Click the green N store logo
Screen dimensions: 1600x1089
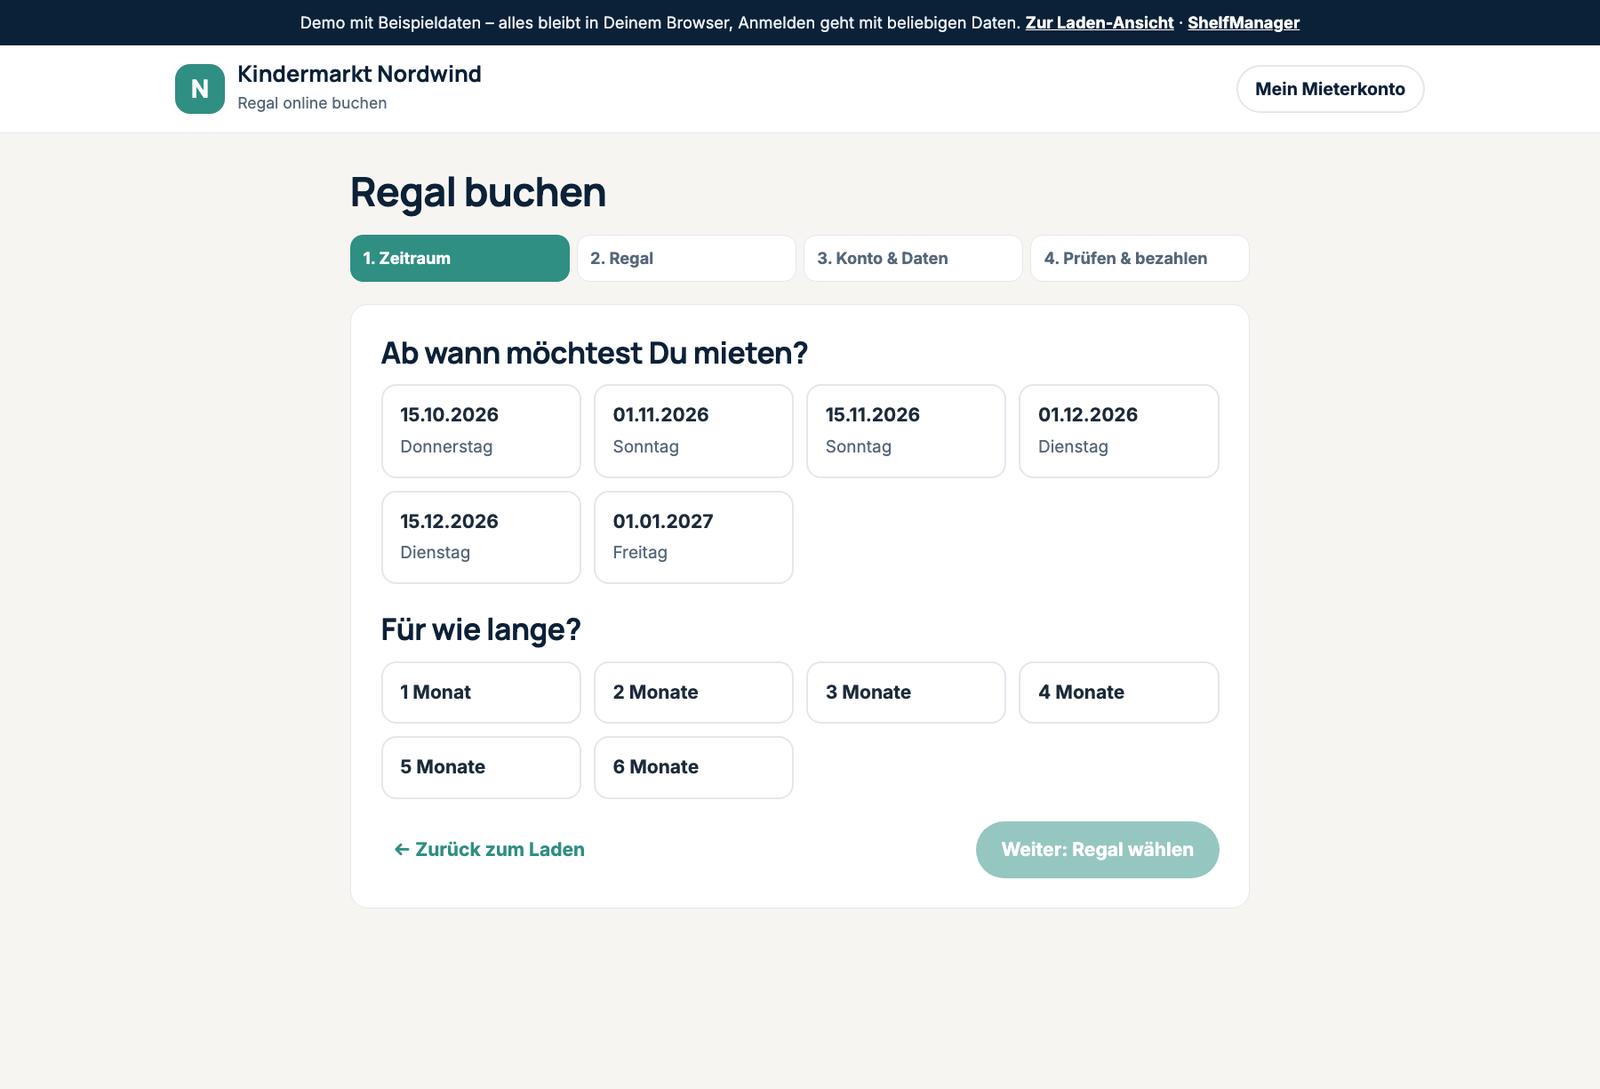point(200,89)
